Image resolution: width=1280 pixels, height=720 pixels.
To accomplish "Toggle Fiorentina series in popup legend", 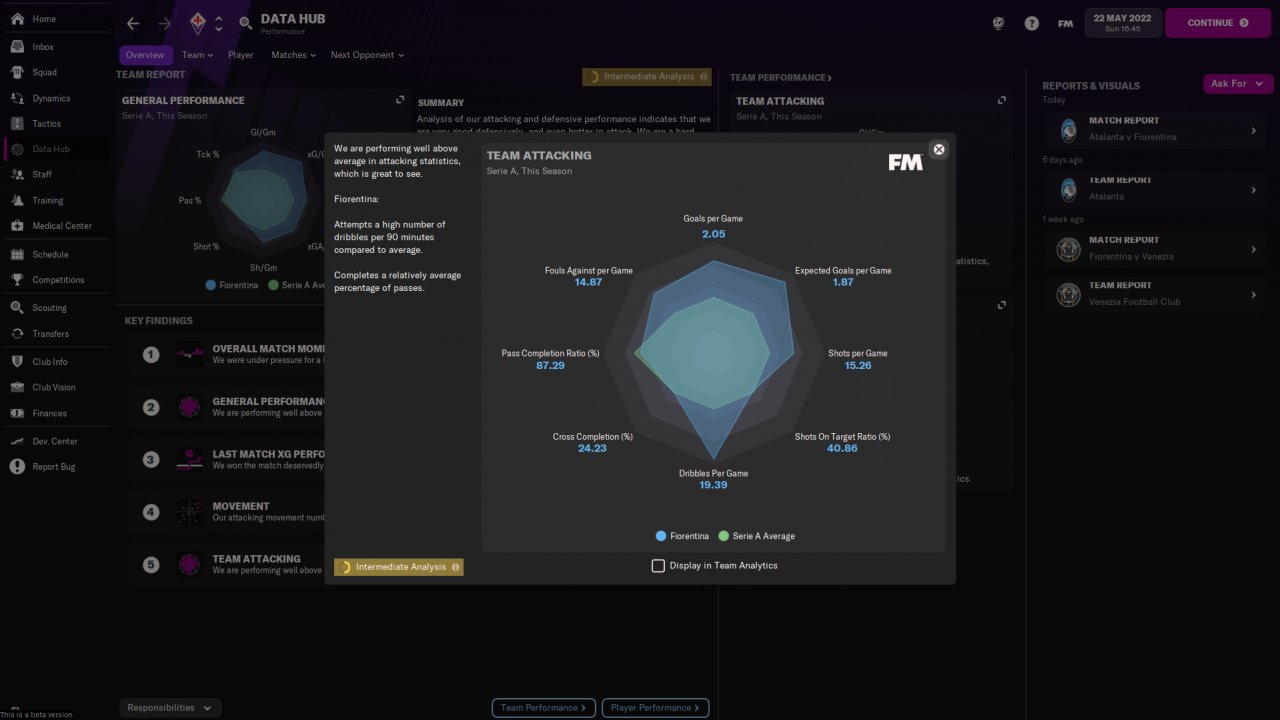I will pos(682,536).
